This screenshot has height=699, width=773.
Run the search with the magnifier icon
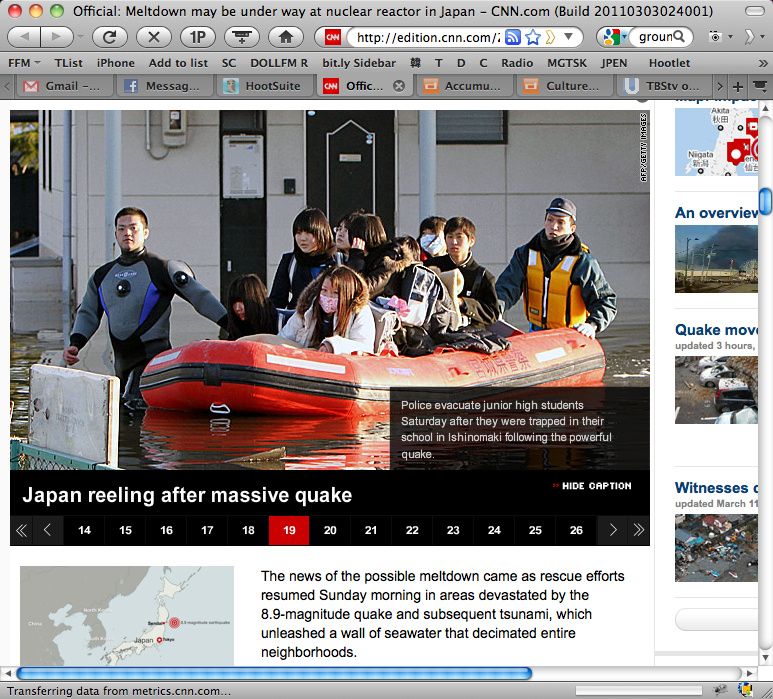coord(680,37)
